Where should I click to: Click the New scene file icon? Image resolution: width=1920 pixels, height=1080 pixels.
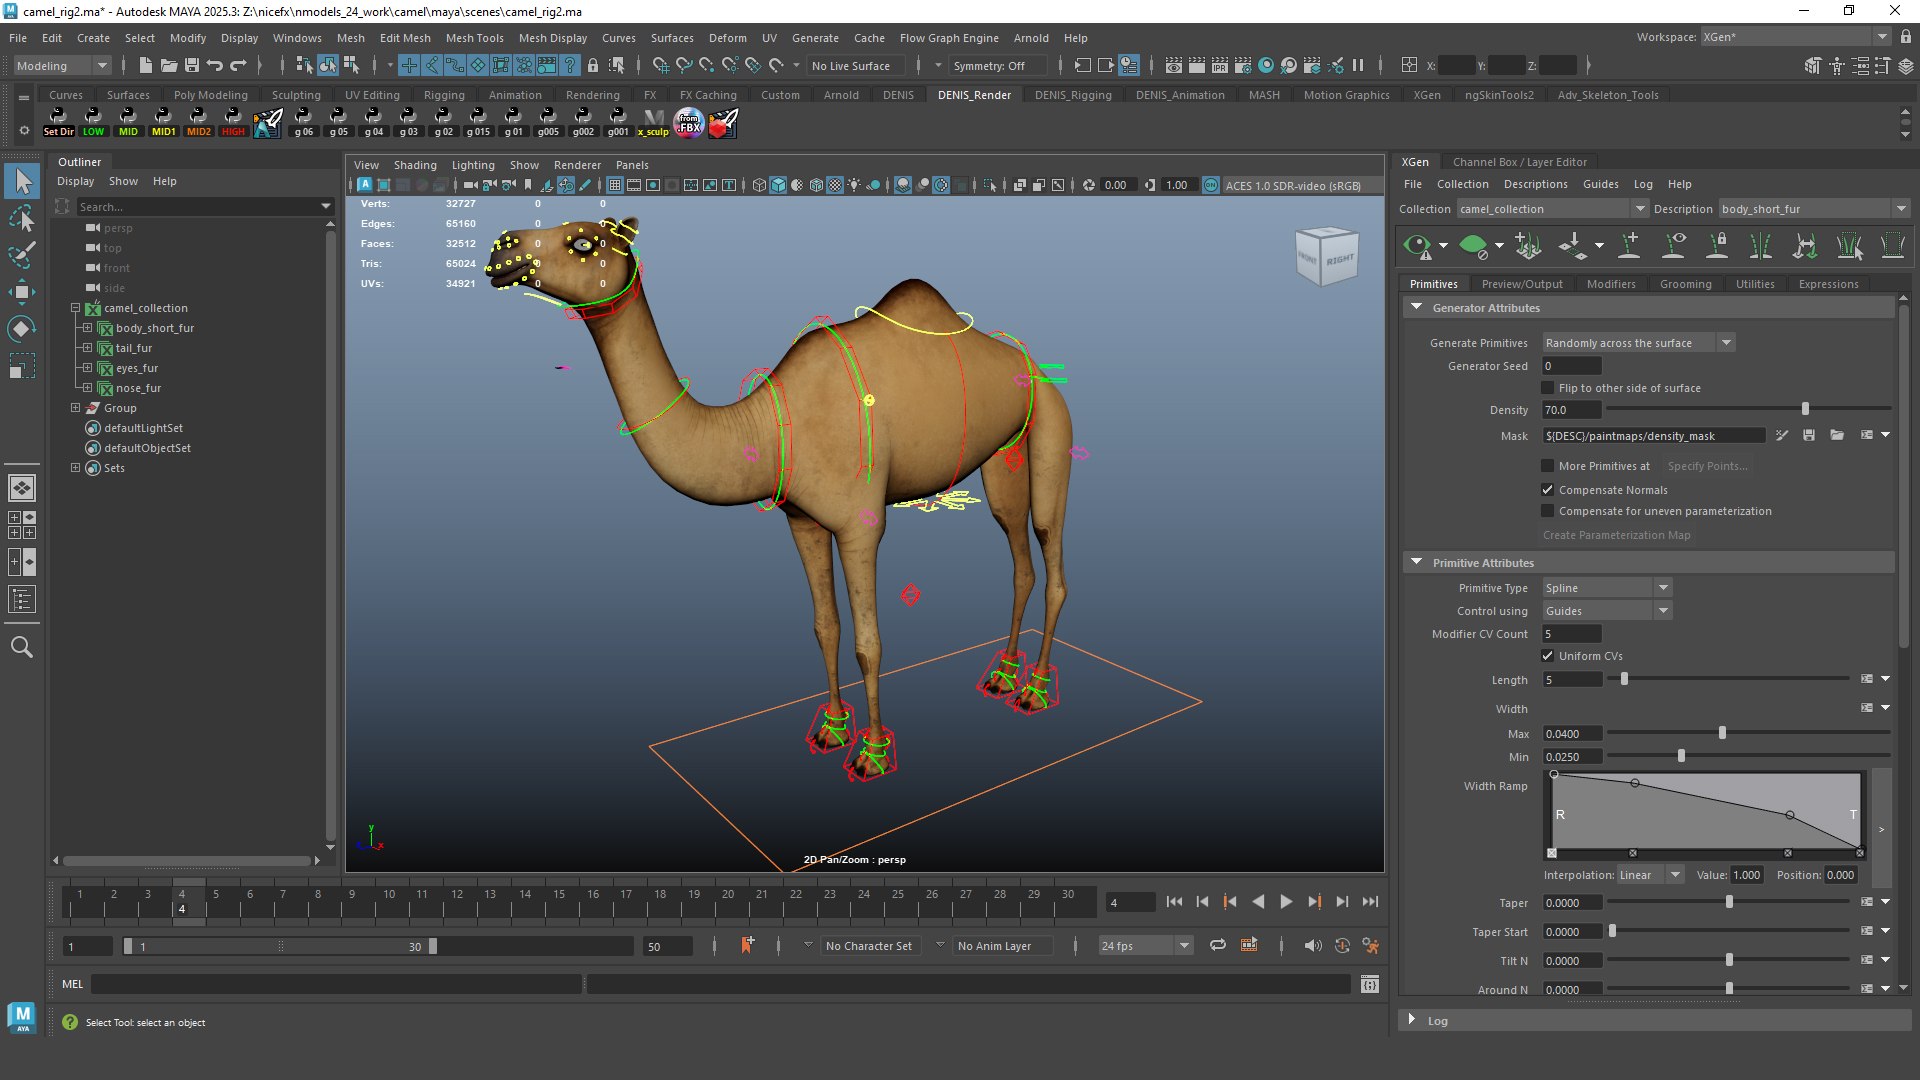coord(146,66)
